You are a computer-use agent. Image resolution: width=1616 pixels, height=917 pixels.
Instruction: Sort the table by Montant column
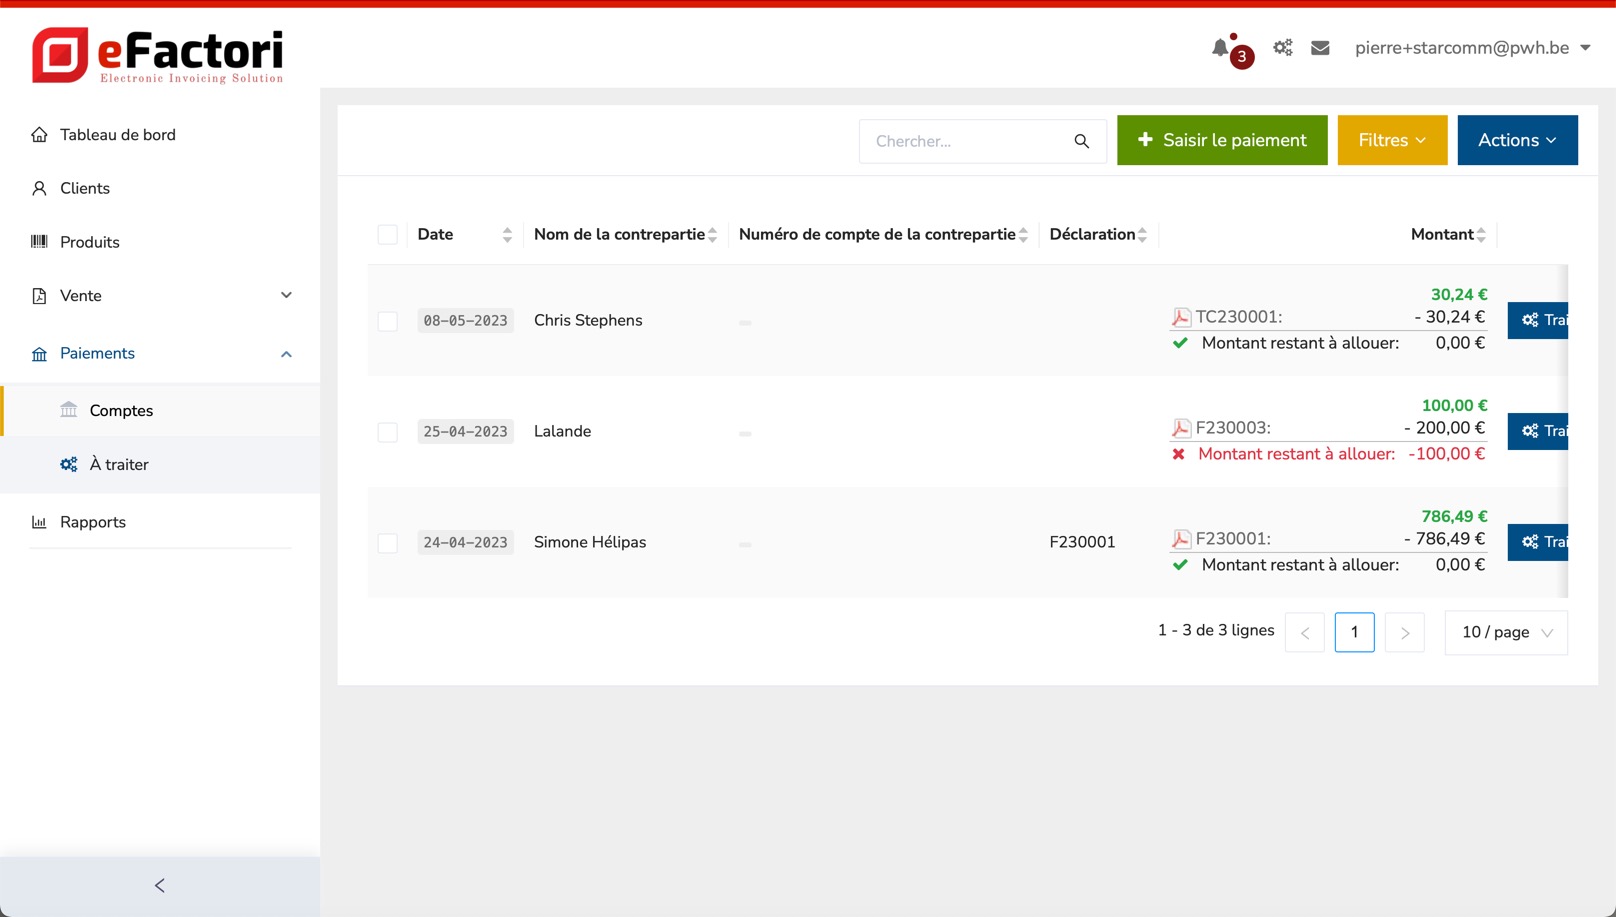click(x=1448, y=235)
